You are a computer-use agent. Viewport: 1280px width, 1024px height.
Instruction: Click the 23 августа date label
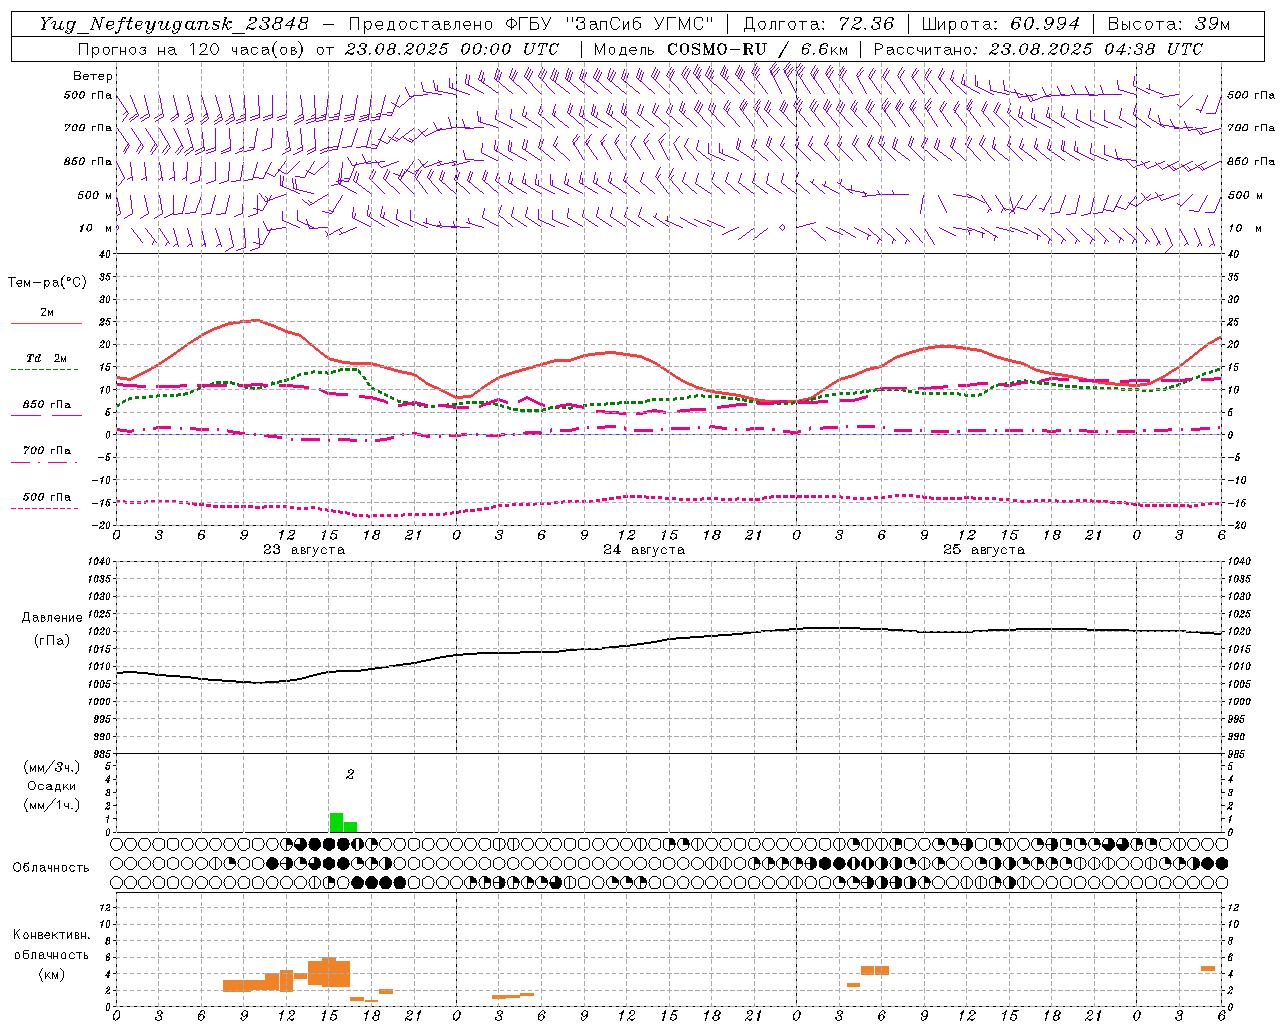[304, 550]
